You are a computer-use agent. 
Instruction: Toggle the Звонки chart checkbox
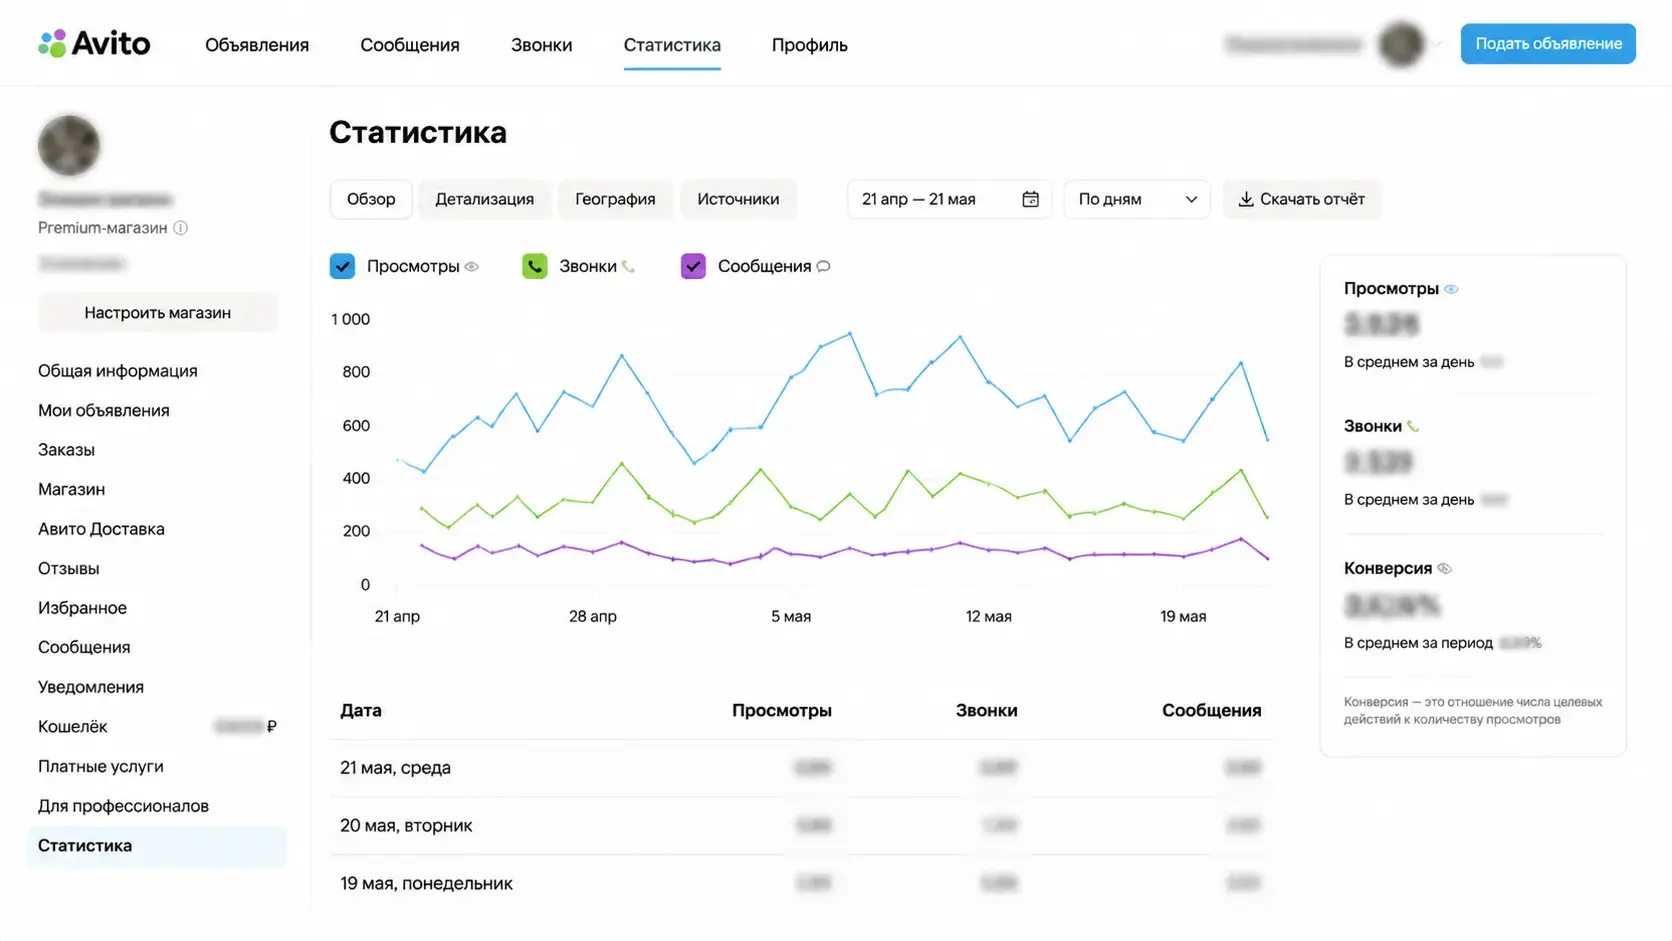coord(535,266)
